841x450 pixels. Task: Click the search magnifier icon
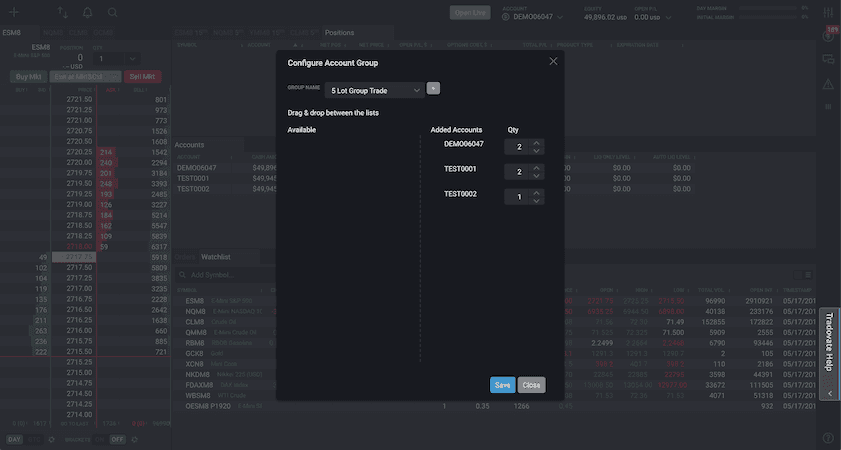[x=113, y=13]
